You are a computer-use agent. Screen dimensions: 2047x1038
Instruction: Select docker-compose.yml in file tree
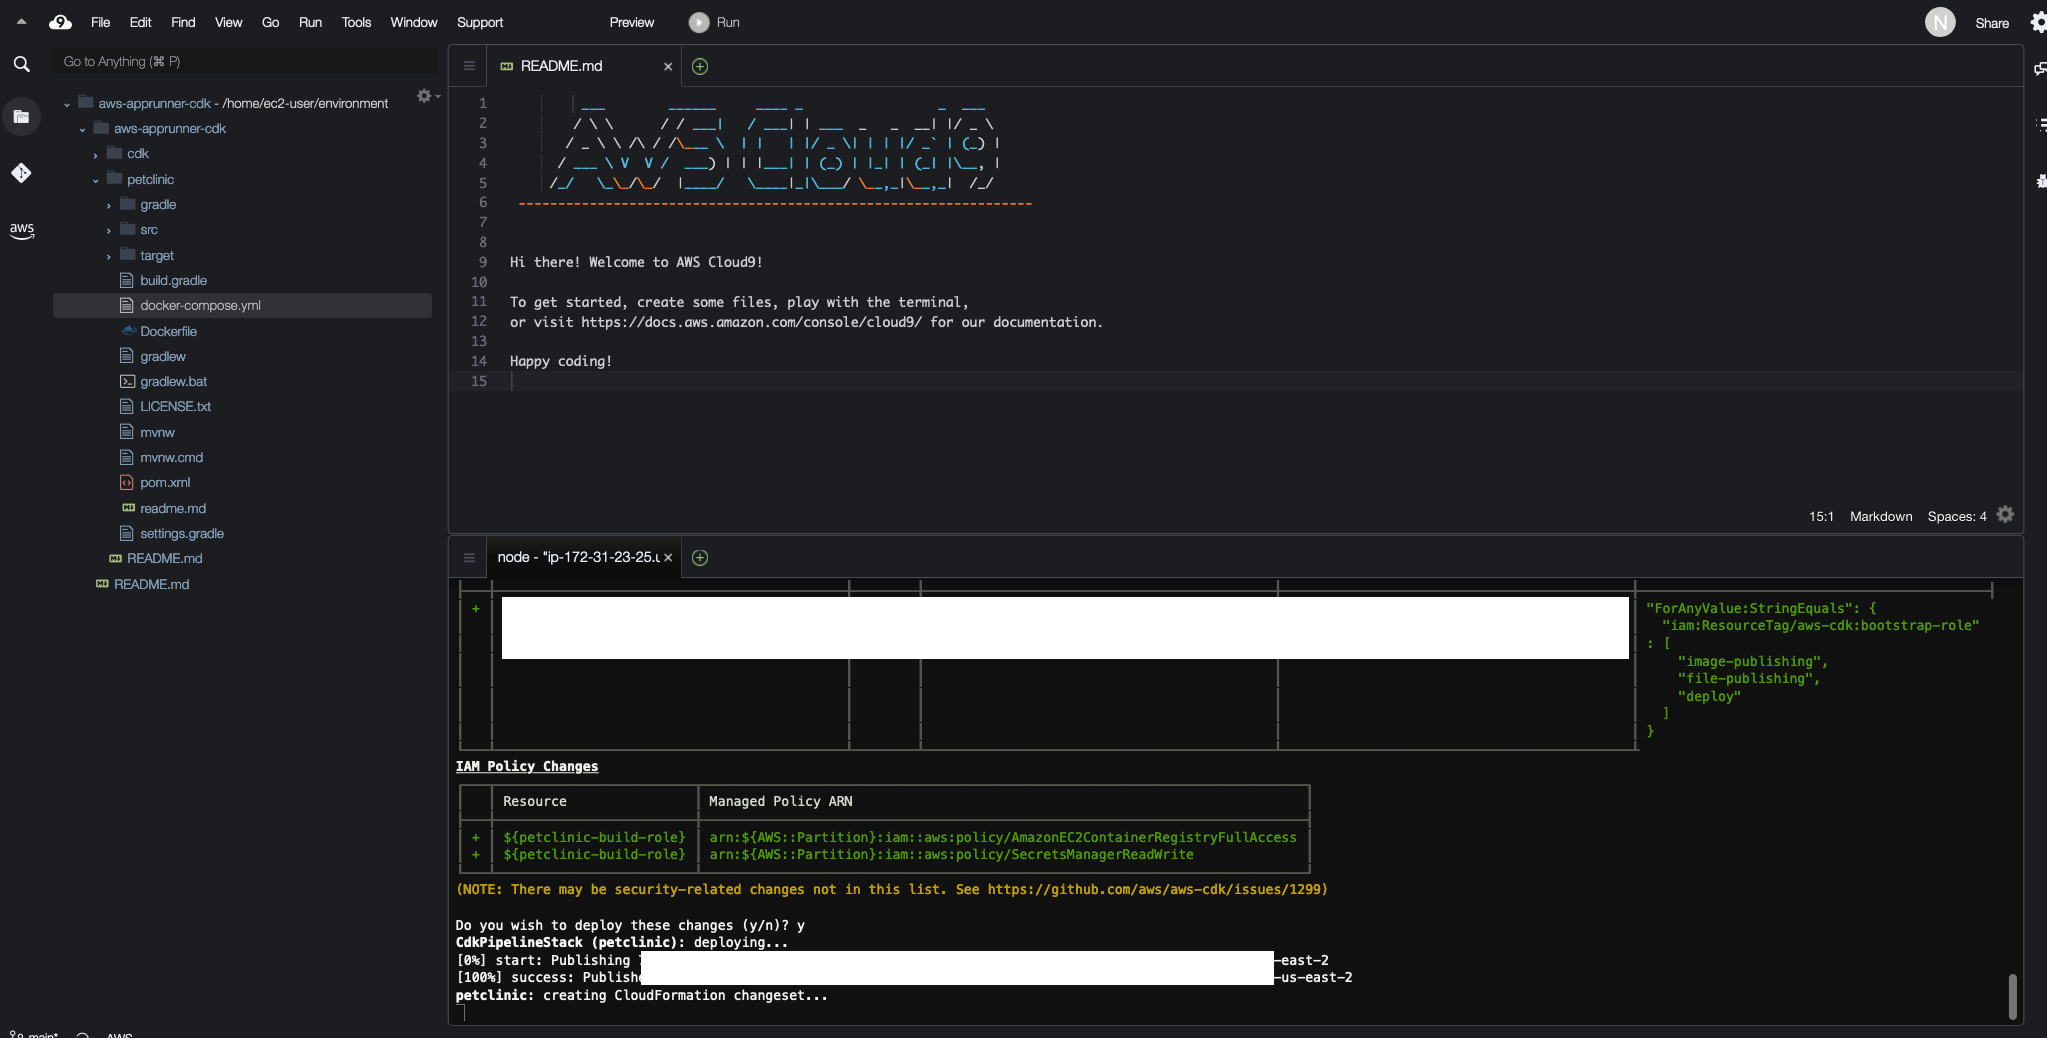242,305
